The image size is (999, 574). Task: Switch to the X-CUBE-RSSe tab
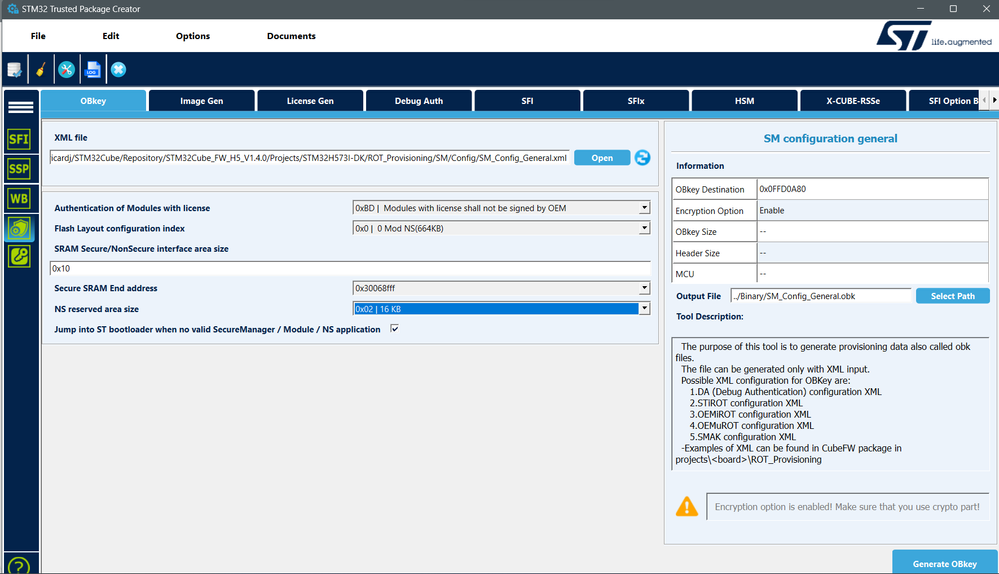pyautogui.click(x=853, y=101)
